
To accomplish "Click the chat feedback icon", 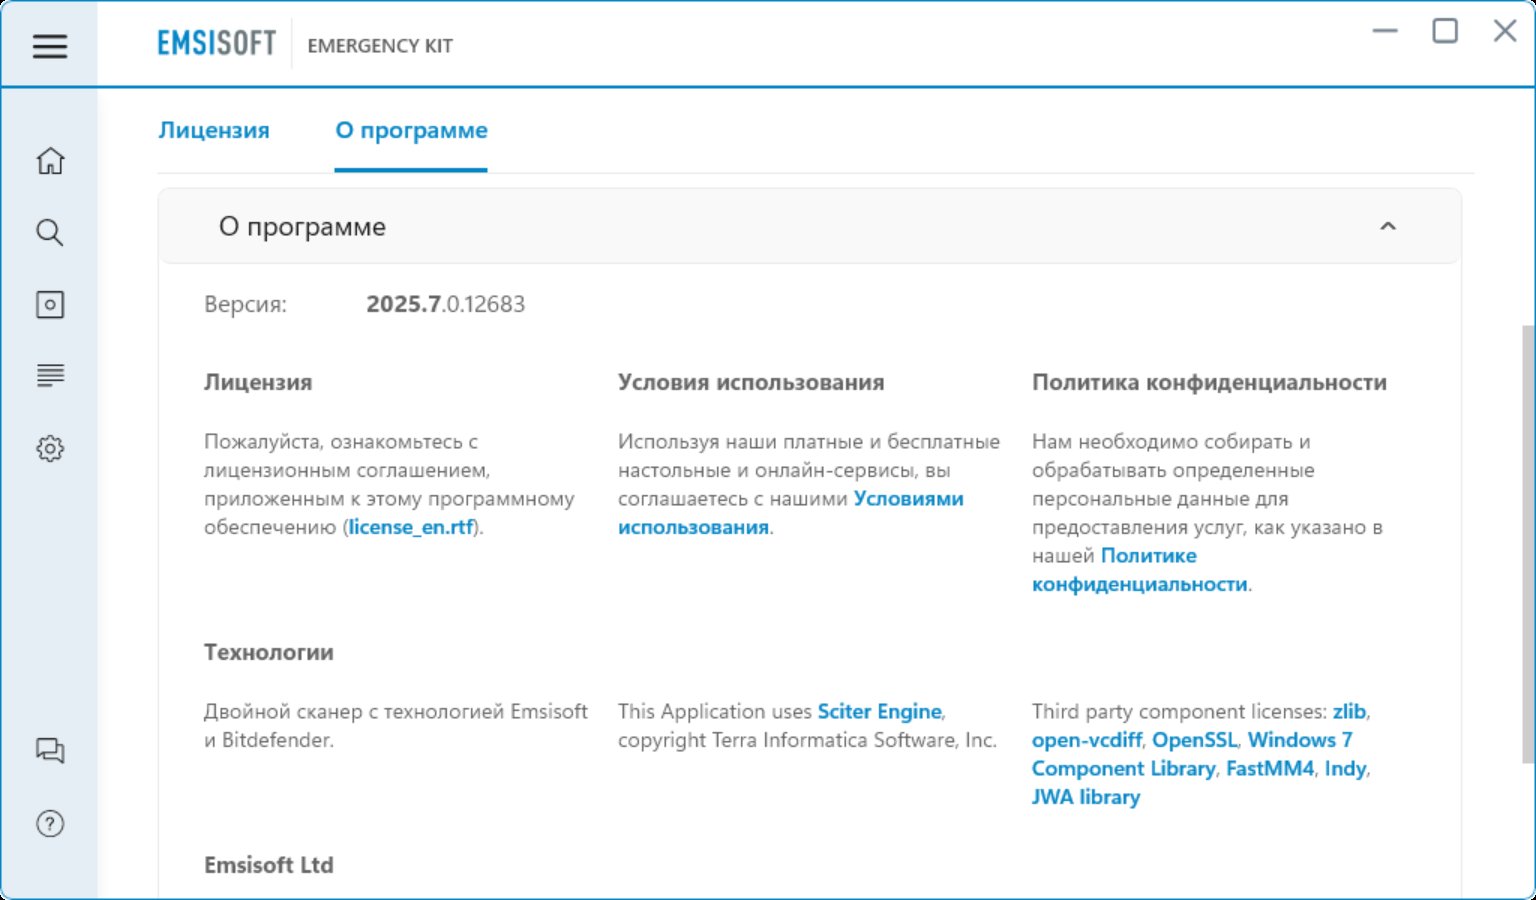I will coord(50,751).
